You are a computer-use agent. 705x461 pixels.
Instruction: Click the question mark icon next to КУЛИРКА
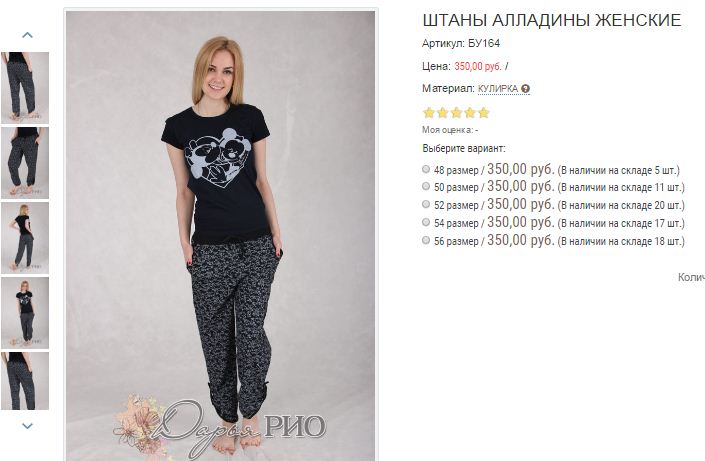click(x=526, y=89)
